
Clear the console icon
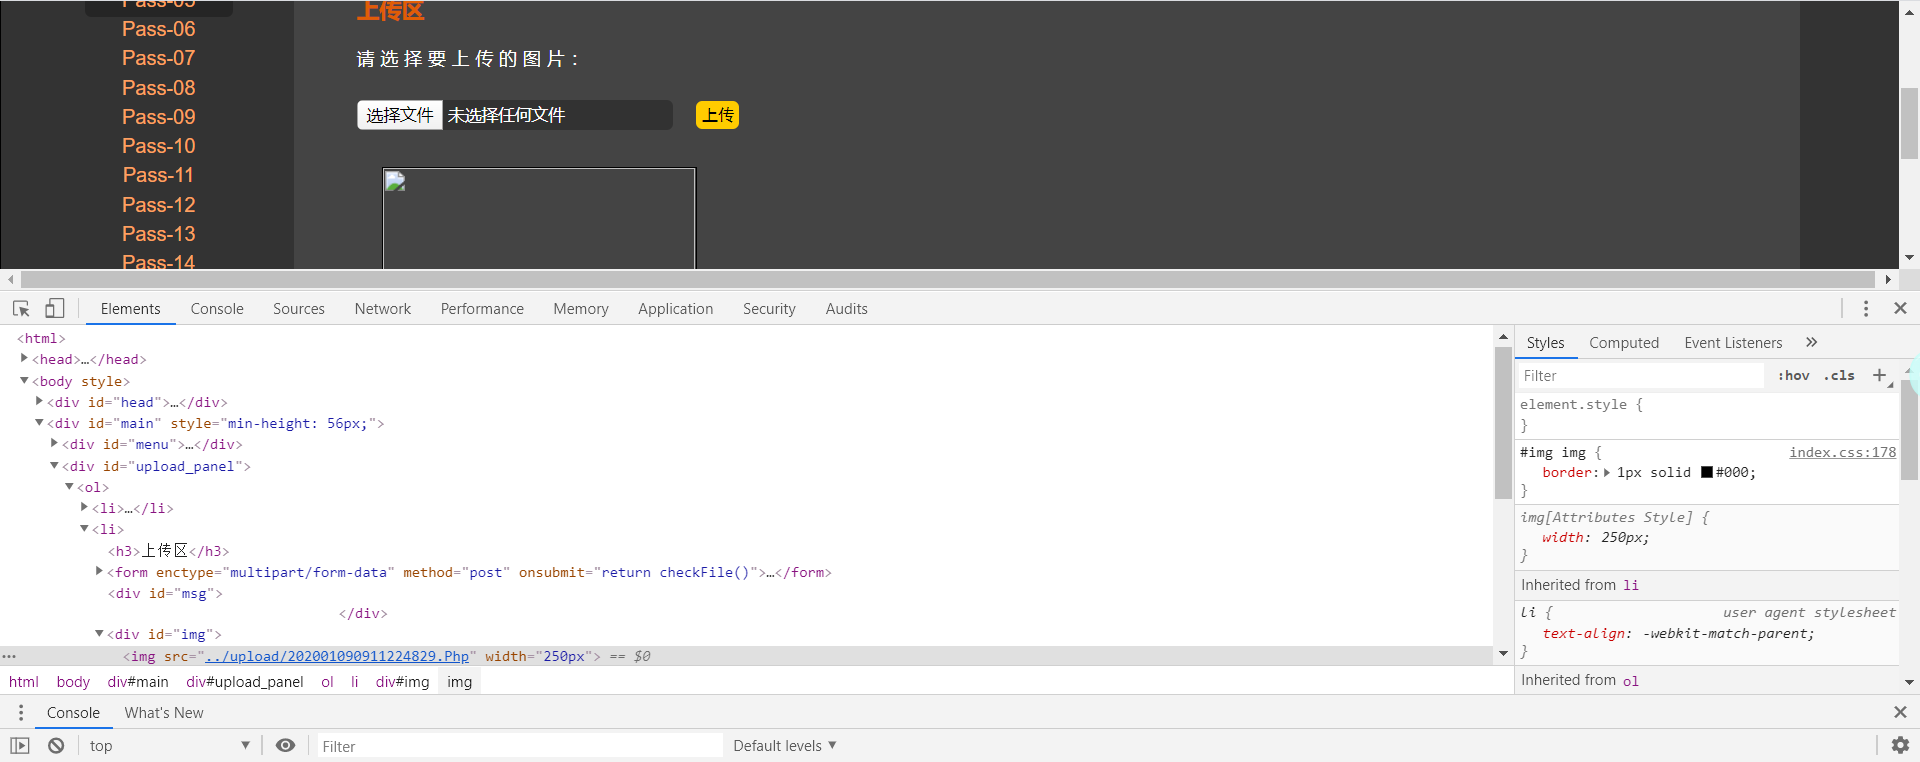click(56, 746)
